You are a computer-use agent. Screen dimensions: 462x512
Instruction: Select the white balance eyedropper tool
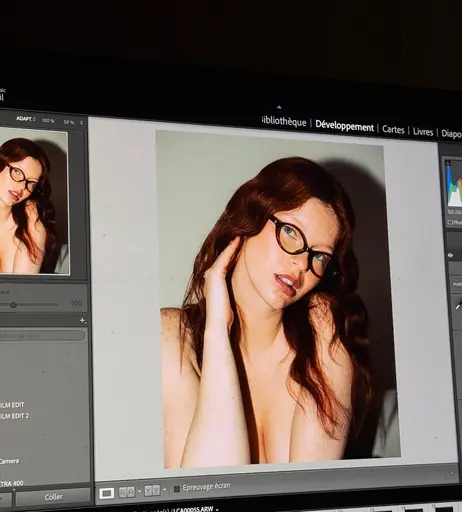pos(458,305)
